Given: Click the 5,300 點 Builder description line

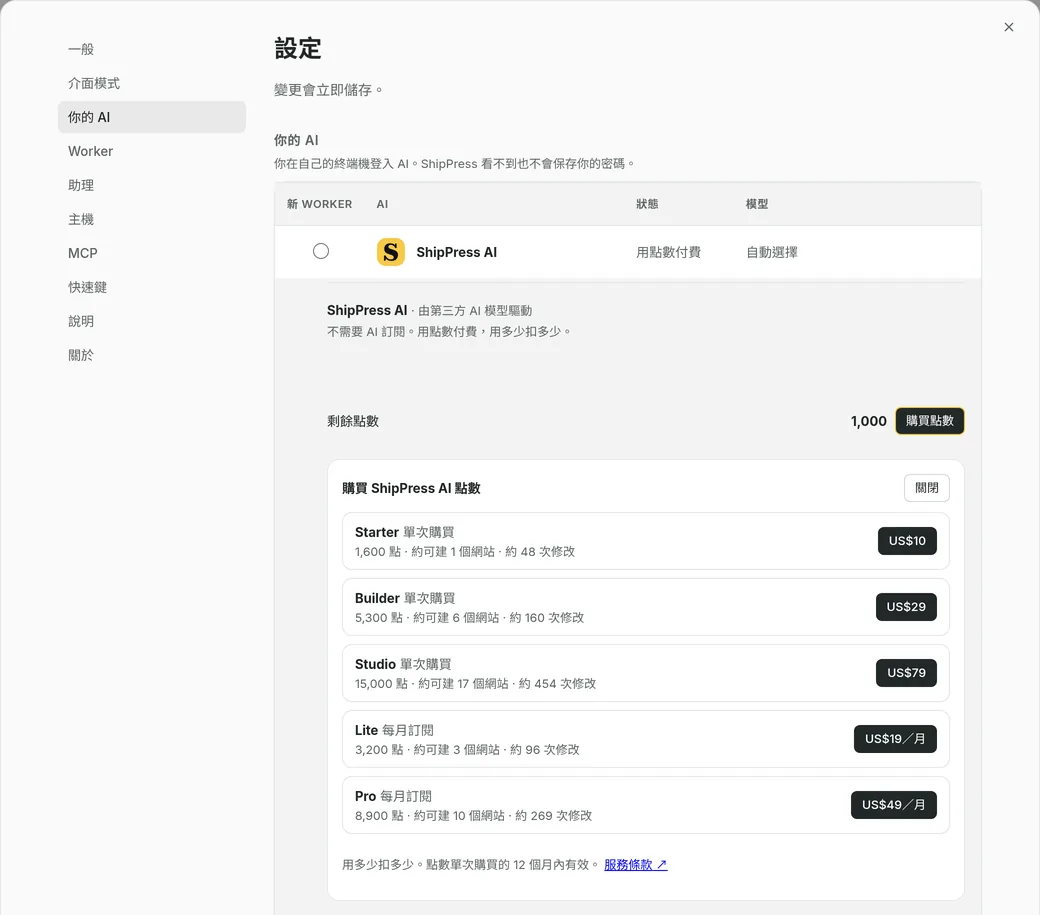Looking at the screenshot, I should pyautogui.click(x=470, y=618).
